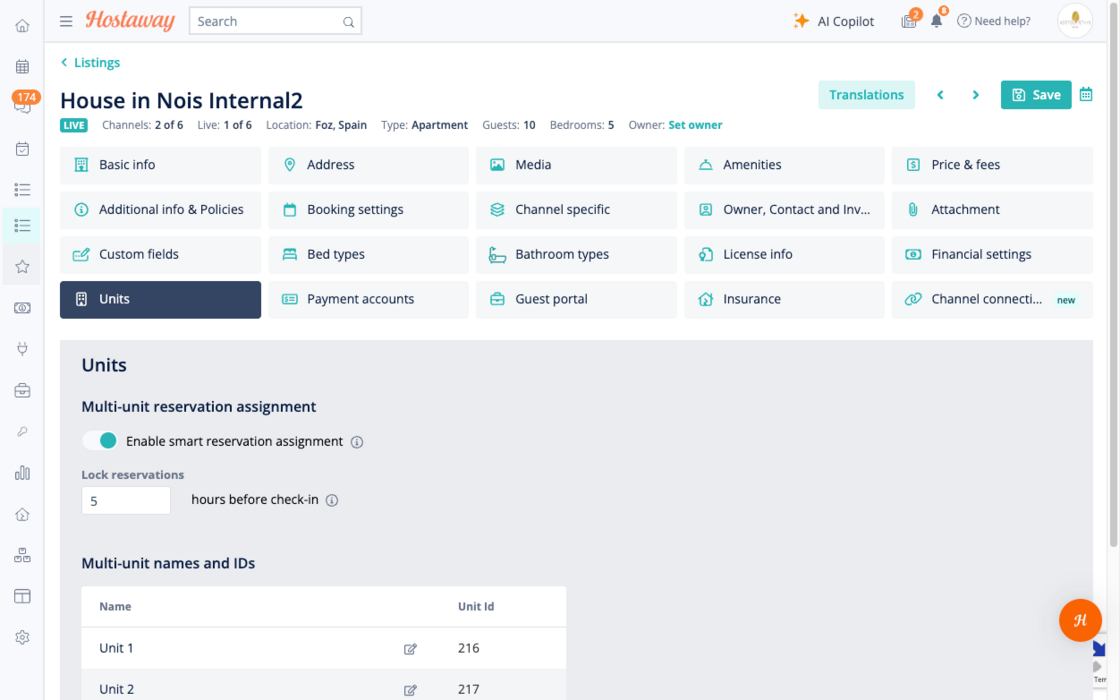Go to the previous listing arrow
The image size is (1120, 700).
[940, 95]
